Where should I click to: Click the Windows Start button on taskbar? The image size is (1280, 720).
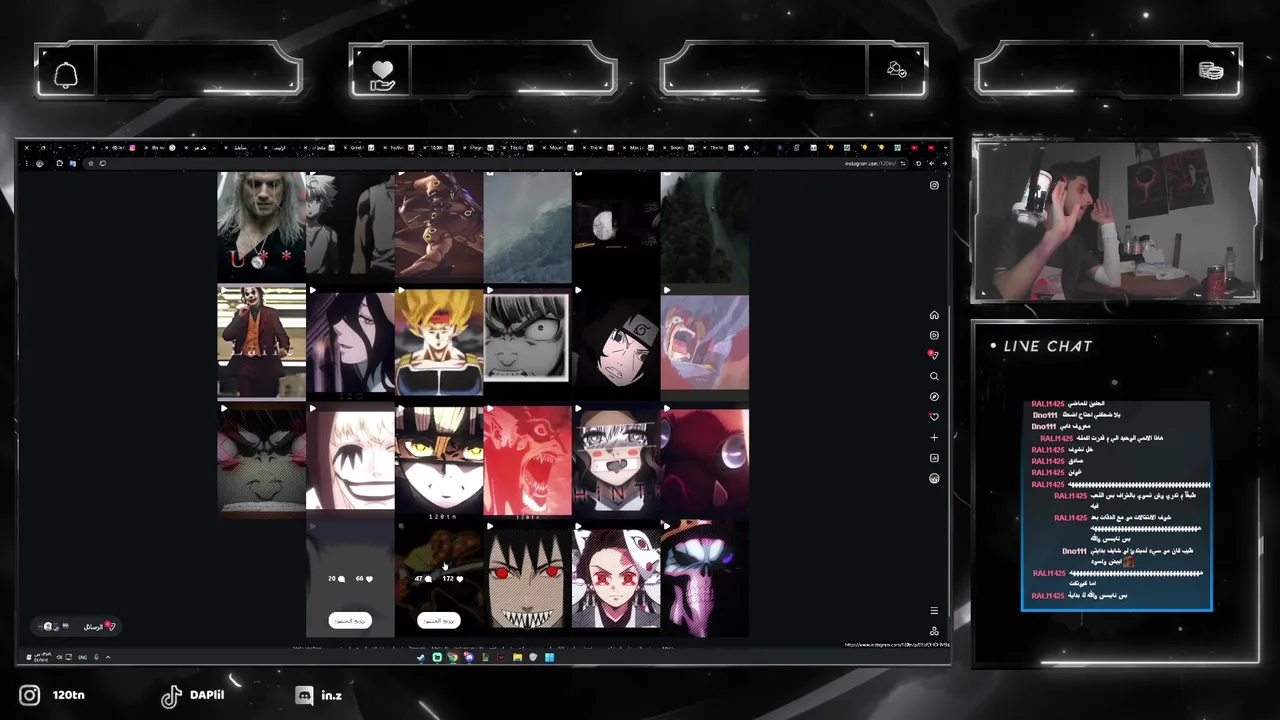point(549,657)
